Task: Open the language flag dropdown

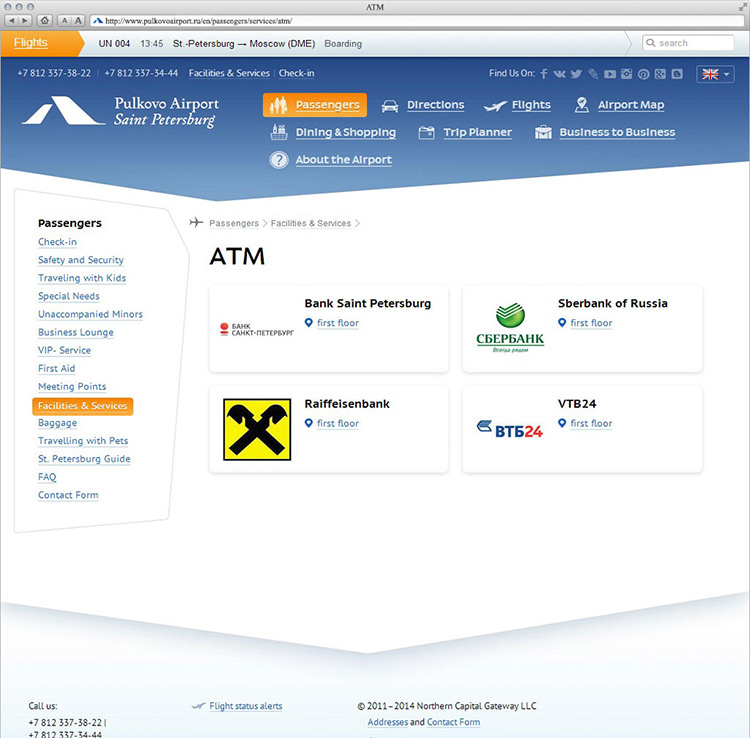Action: tap(715, 74)
